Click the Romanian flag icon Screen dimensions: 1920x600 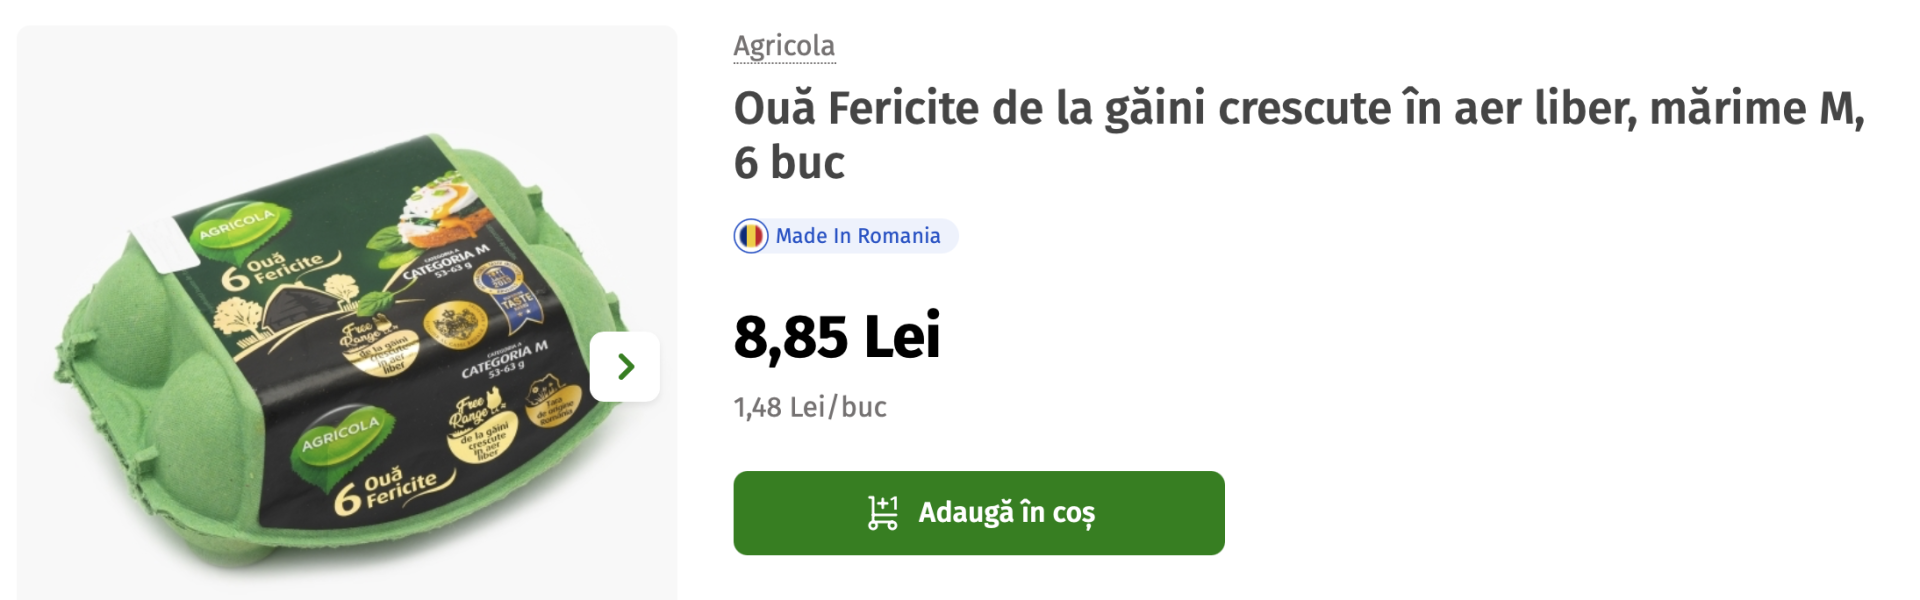(x=751, y=236)
